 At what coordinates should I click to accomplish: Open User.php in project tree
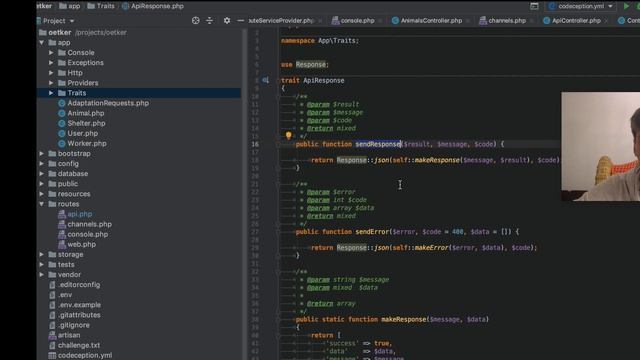78,133
